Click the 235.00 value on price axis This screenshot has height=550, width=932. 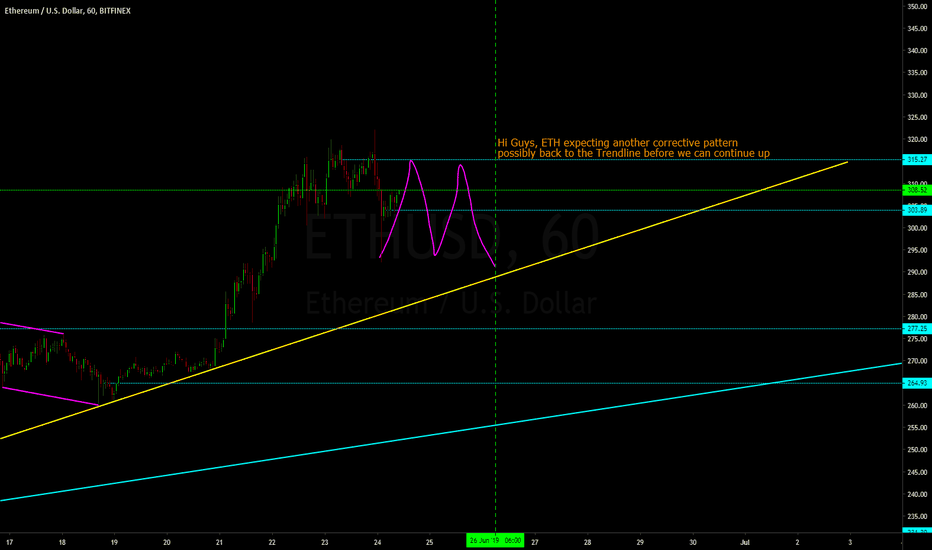point(917,517)
